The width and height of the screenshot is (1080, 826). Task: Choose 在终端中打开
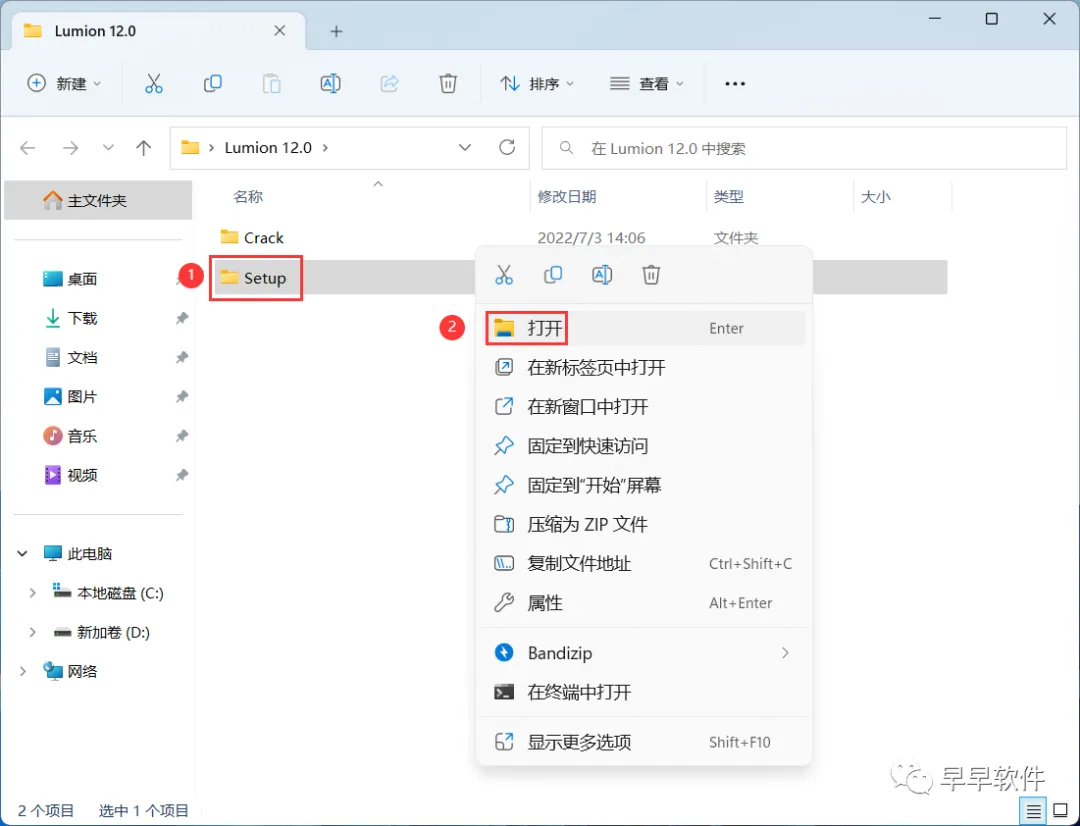point(645,692)
